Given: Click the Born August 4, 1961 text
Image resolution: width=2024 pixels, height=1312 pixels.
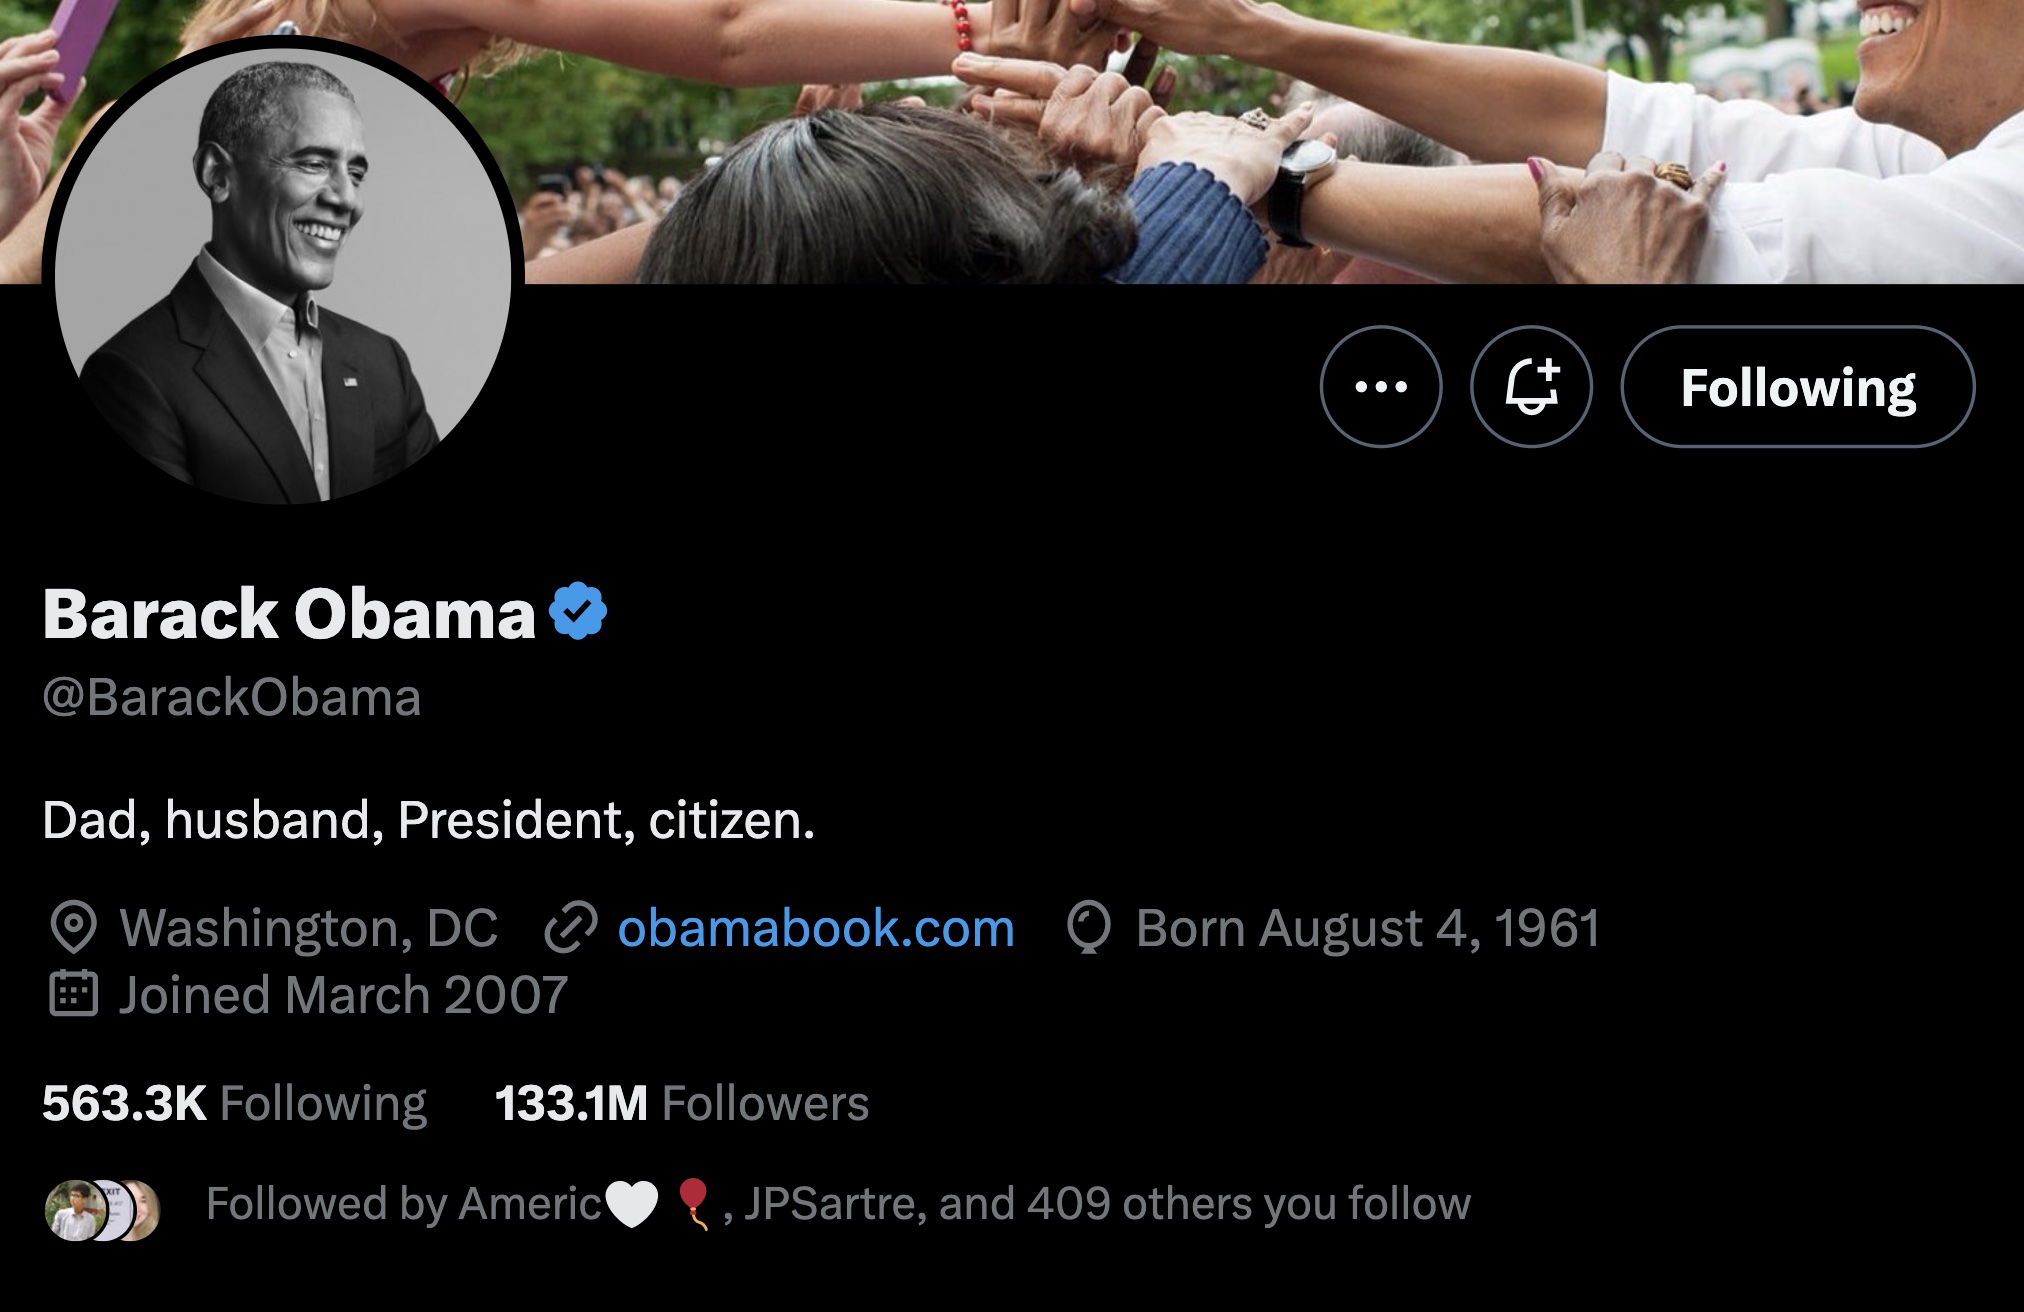Looking at the screenshot, I should 1368,929.
